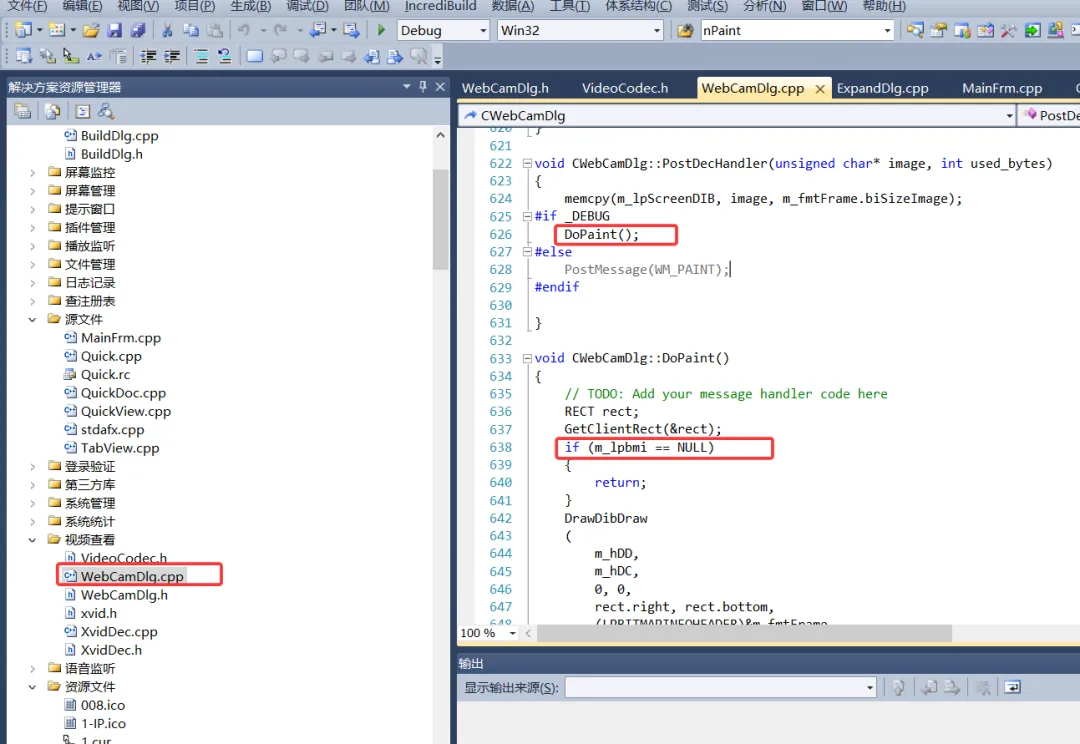
Task: Click the Comment Selection lines icon
Action: [x=201, y=56]
